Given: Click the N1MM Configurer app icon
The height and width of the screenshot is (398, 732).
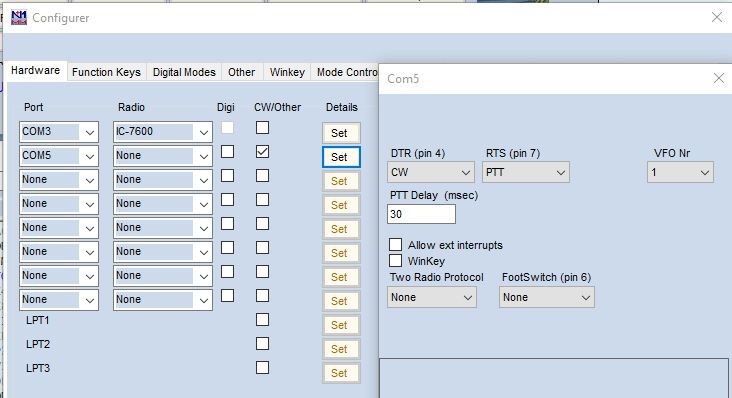Looking at the screenshot, I should pyautogui.click(x=19, y=18).
